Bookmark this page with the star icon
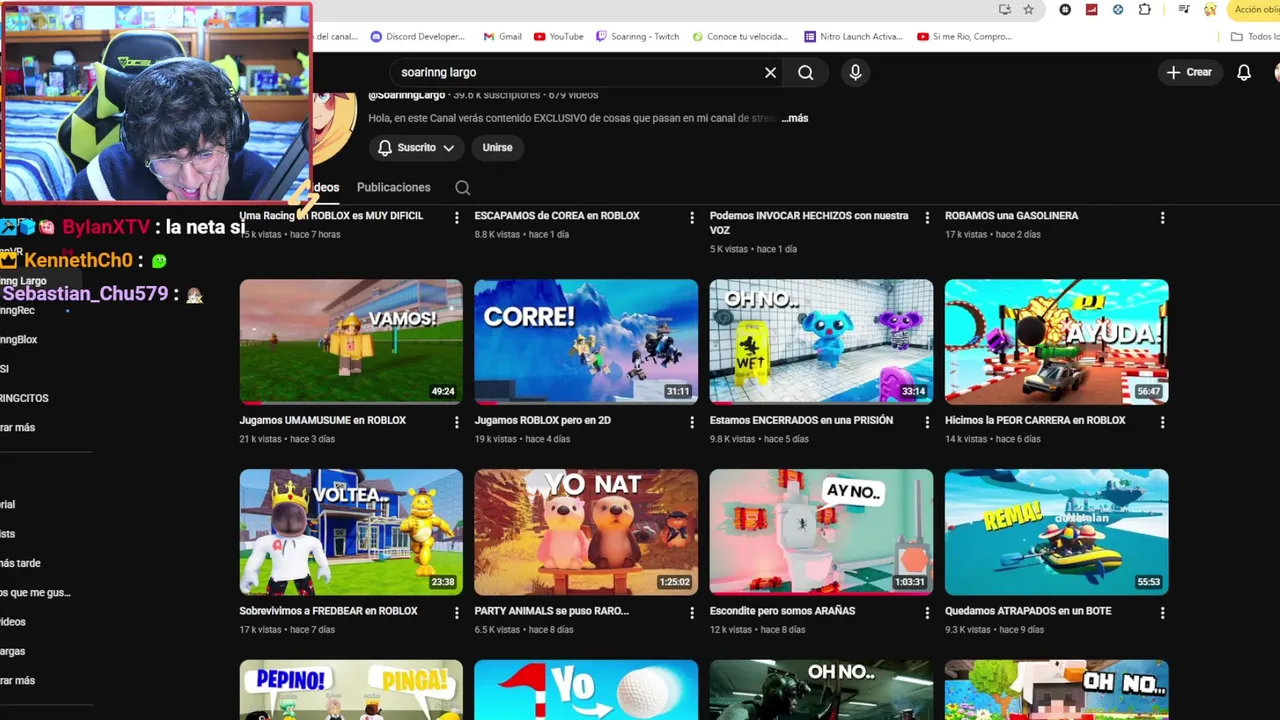 tap(1028, 9)
